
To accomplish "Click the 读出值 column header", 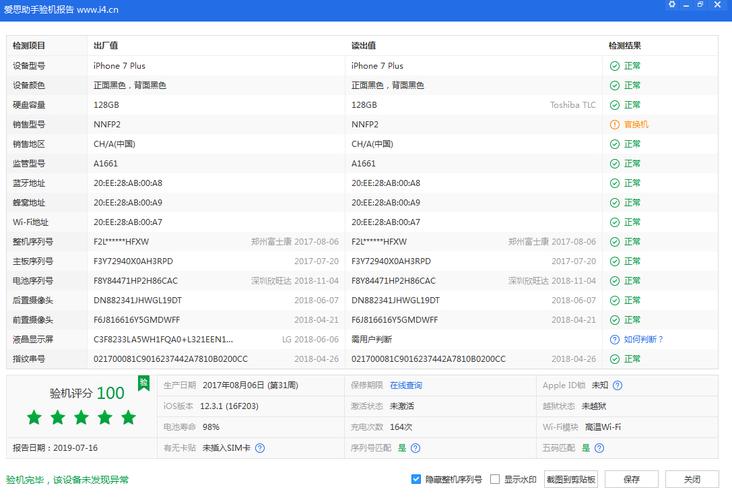I will [x=363, y=46].
